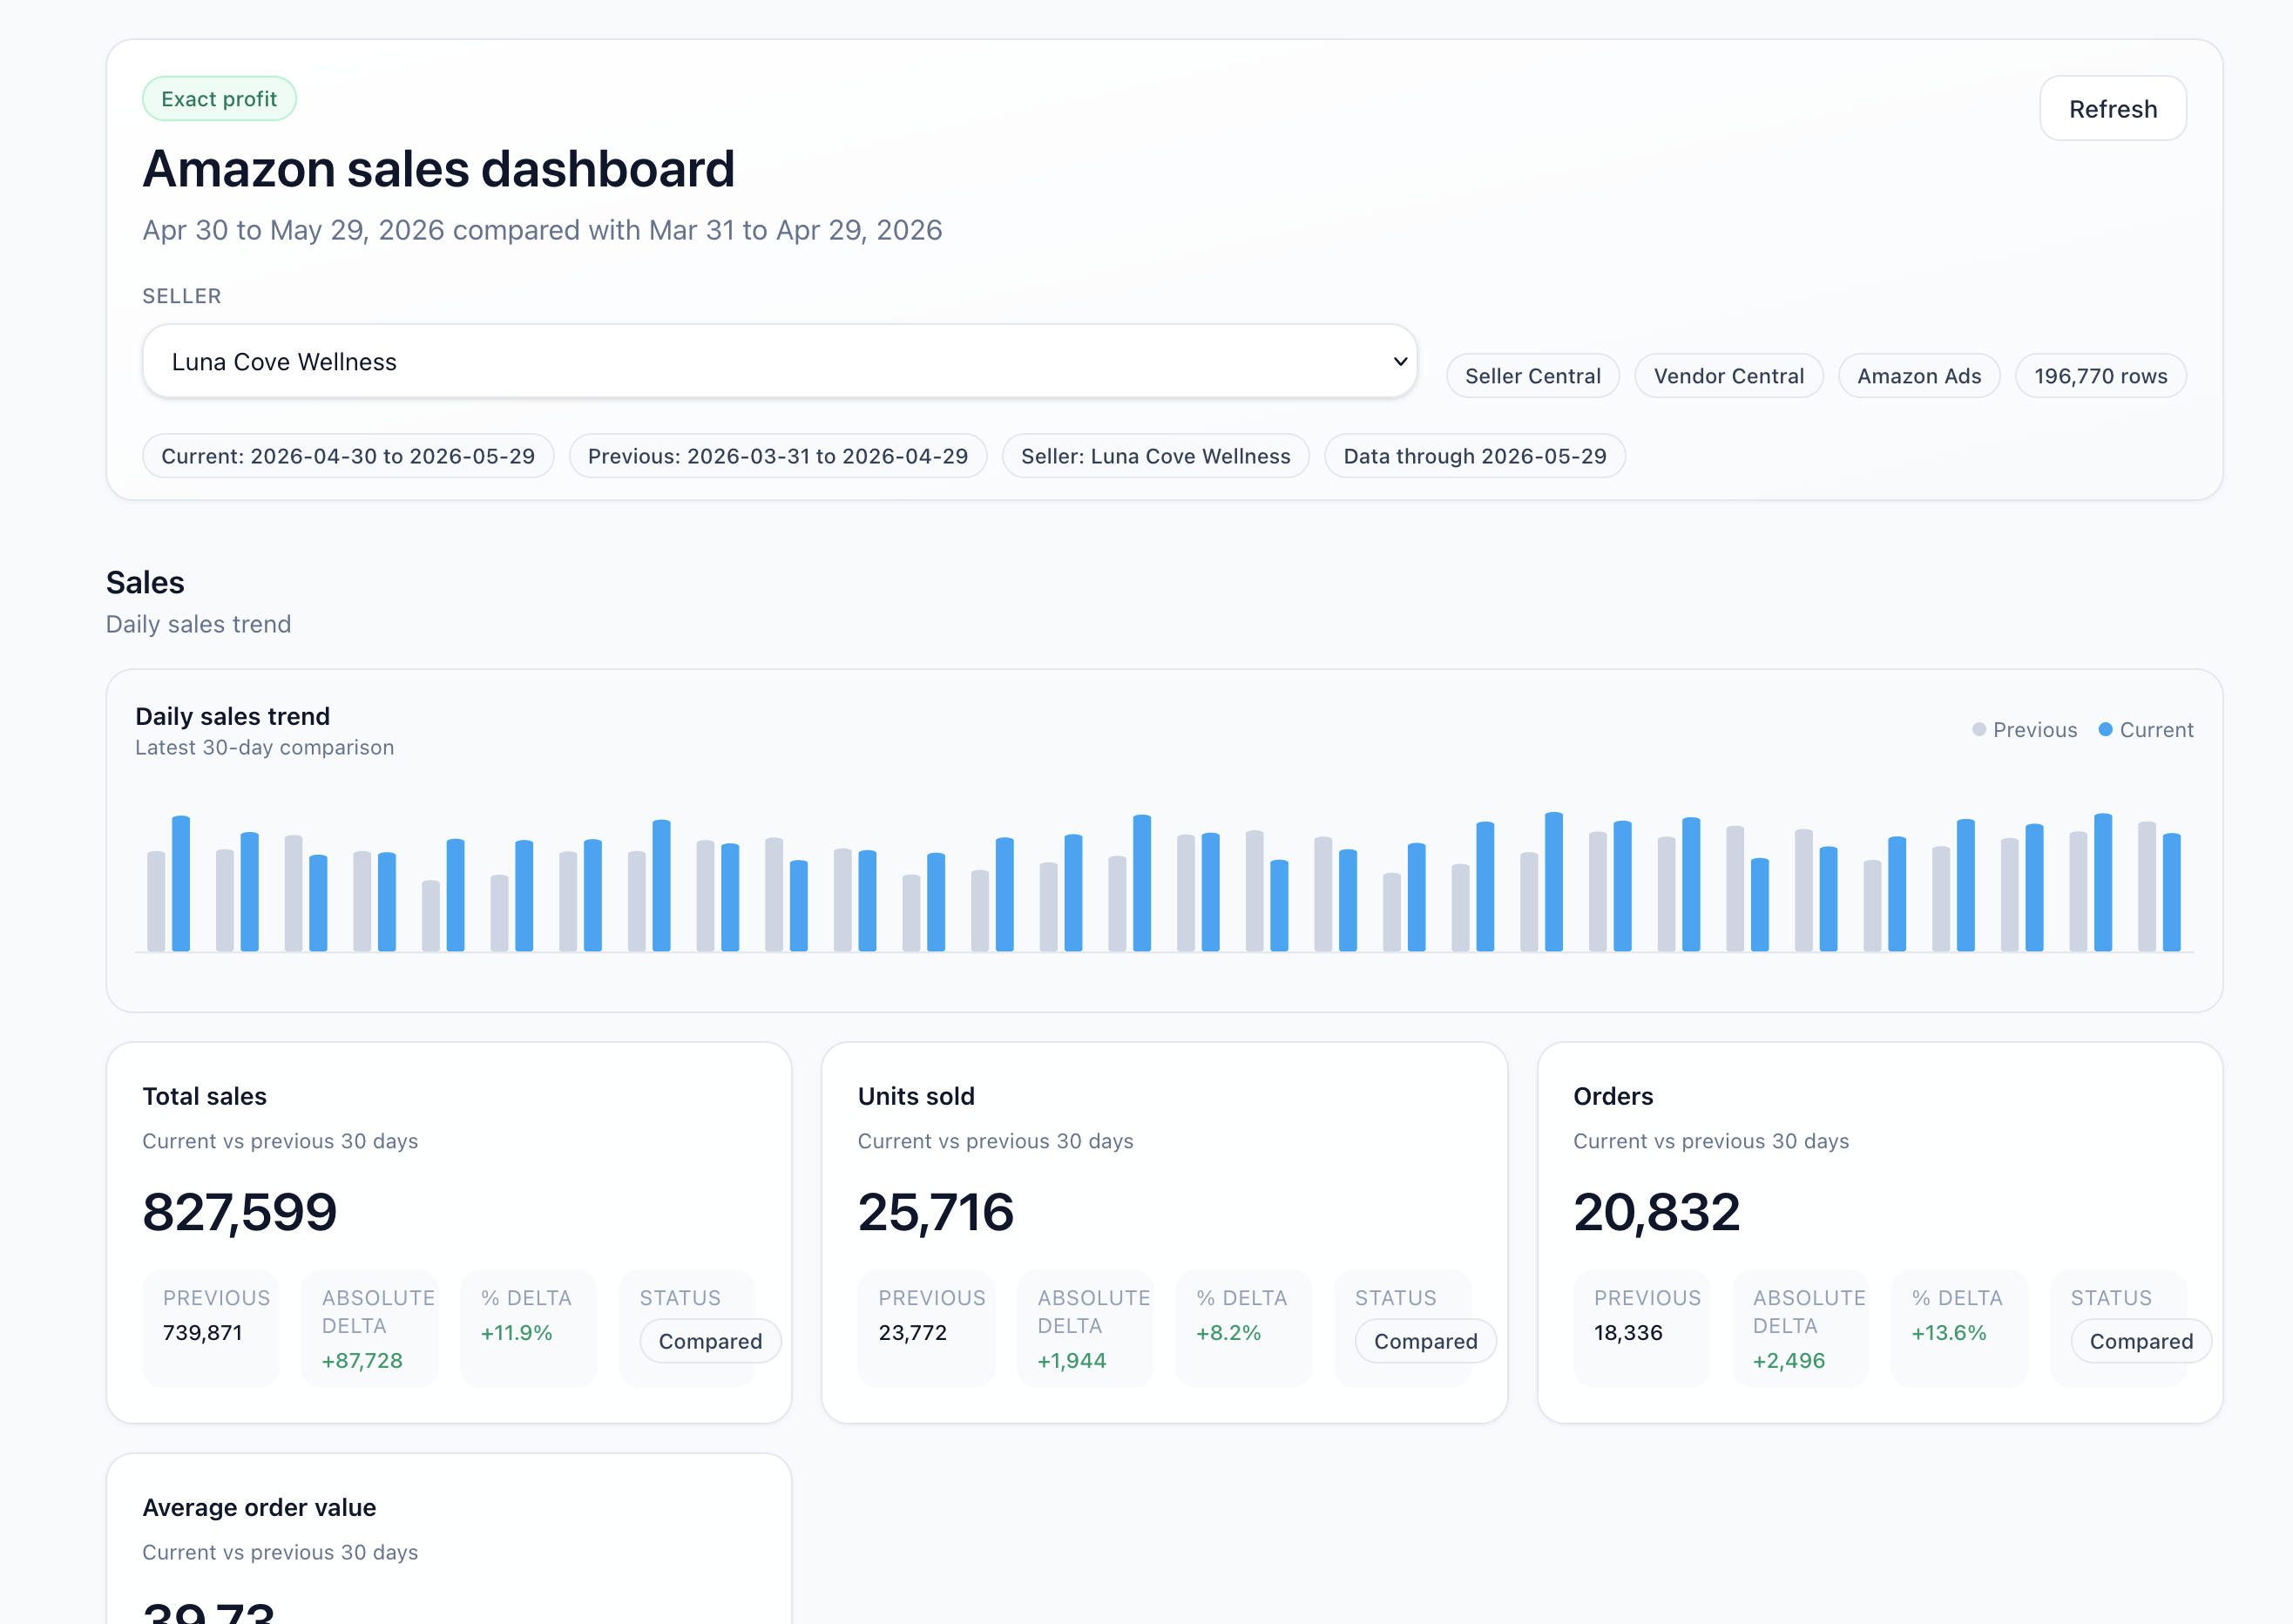Click the Refresh button
The height and width of the screenshot is (1624, 2293).
(x=2112, y=108)
